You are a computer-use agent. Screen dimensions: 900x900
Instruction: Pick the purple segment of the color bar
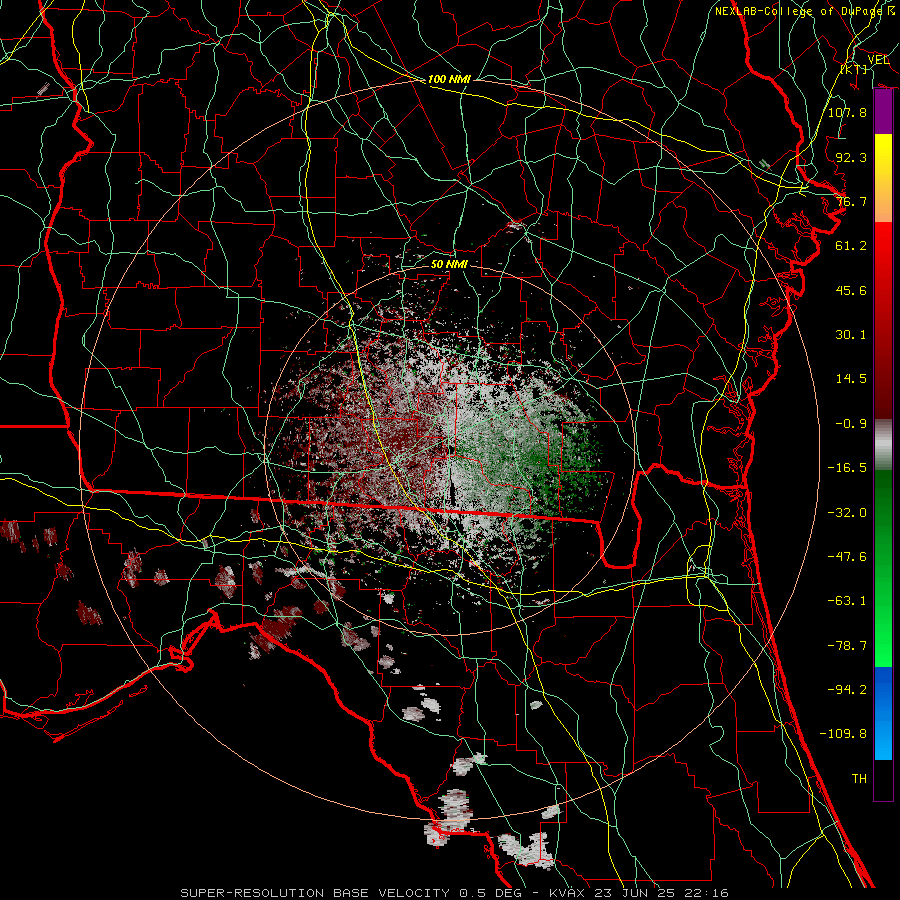(x=883, y=112)
